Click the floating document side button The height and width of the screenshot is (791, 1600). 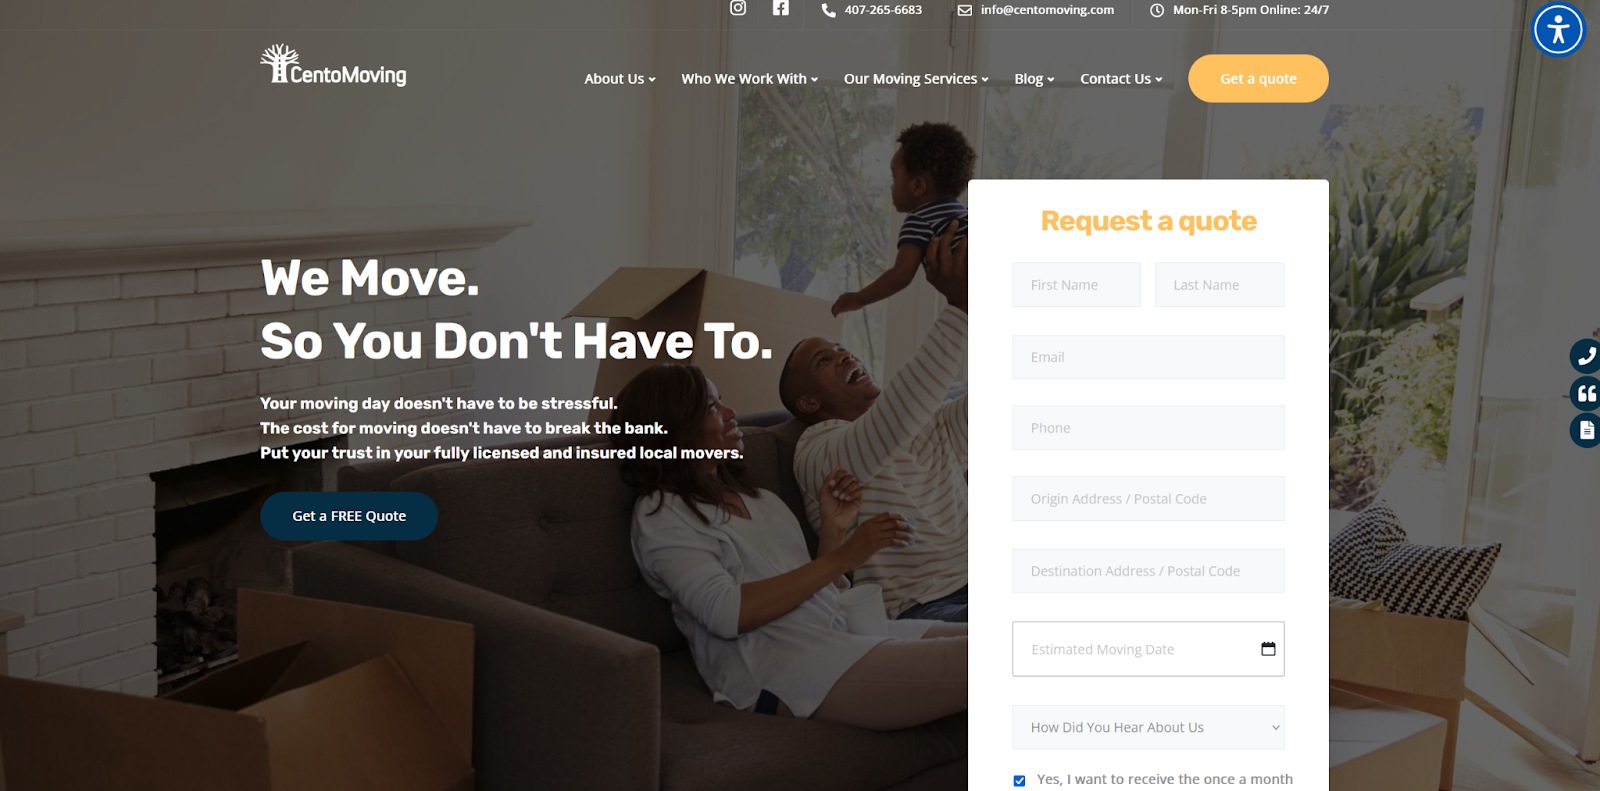point(1585,431)
